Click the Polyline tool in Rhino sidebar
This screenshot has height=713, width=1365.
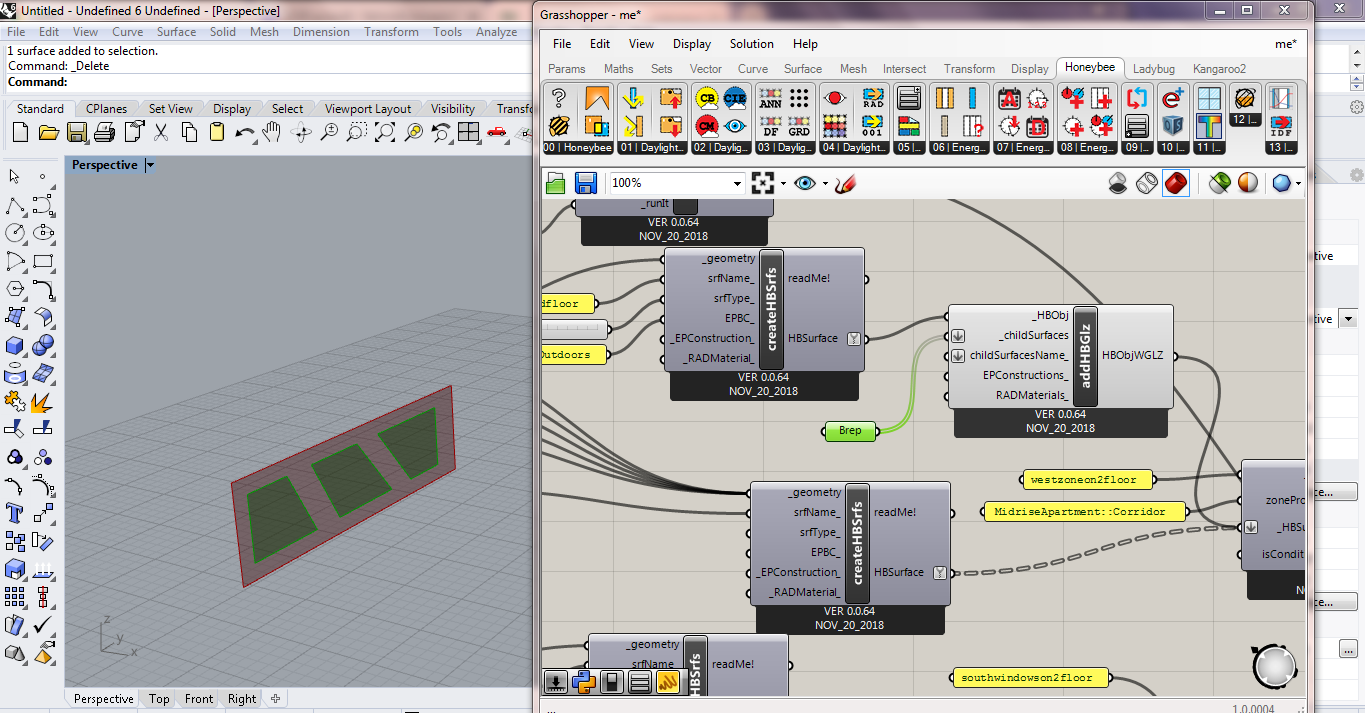coord(15,205)
